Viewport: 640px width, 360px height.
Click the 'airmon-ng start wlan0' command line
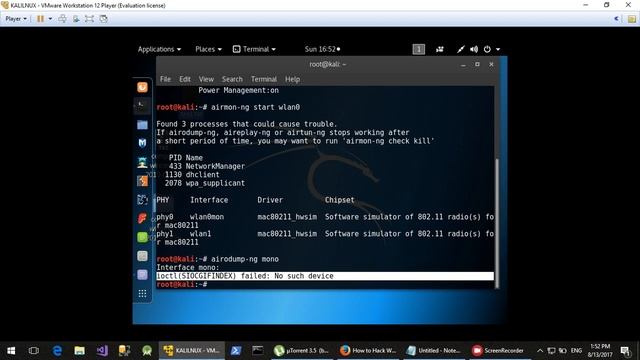coord(256,107)
